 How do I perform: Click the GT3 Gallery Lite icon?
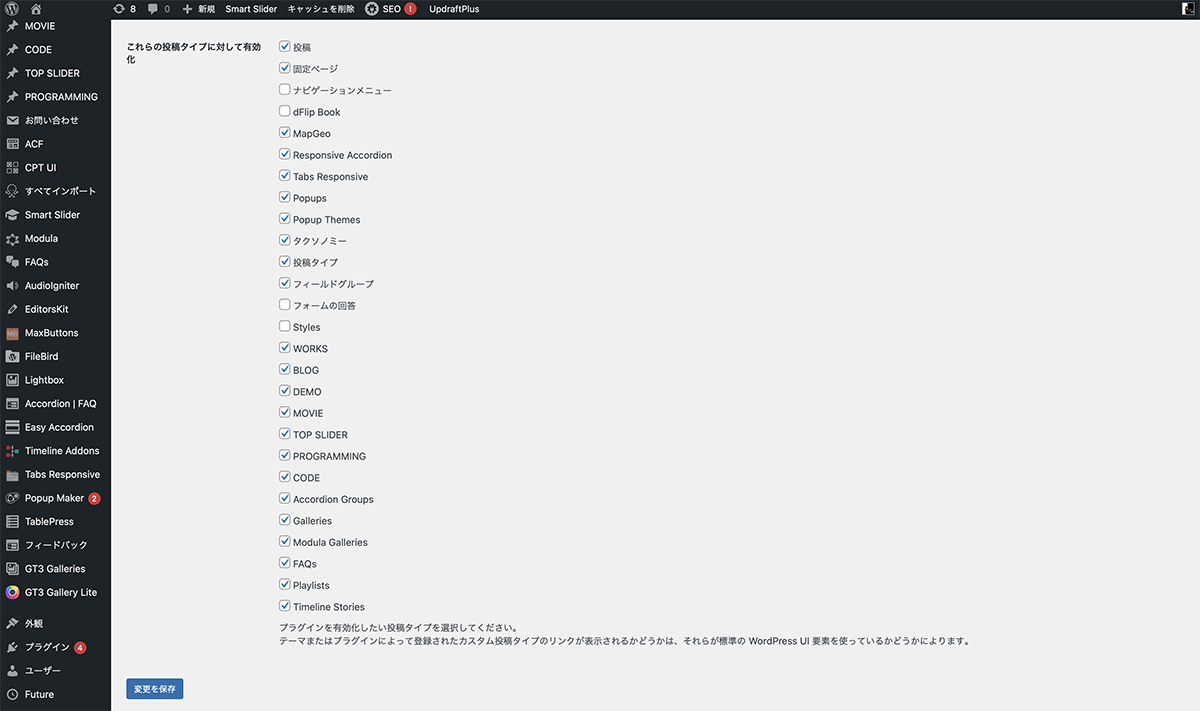(x=12, y=593)
